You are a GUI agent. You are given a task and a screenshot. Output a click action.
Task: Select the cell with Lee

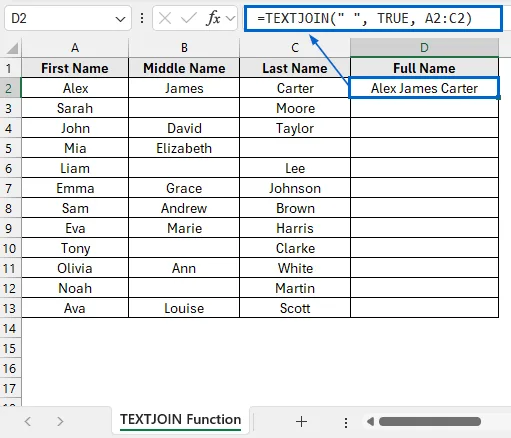point(295,168)
